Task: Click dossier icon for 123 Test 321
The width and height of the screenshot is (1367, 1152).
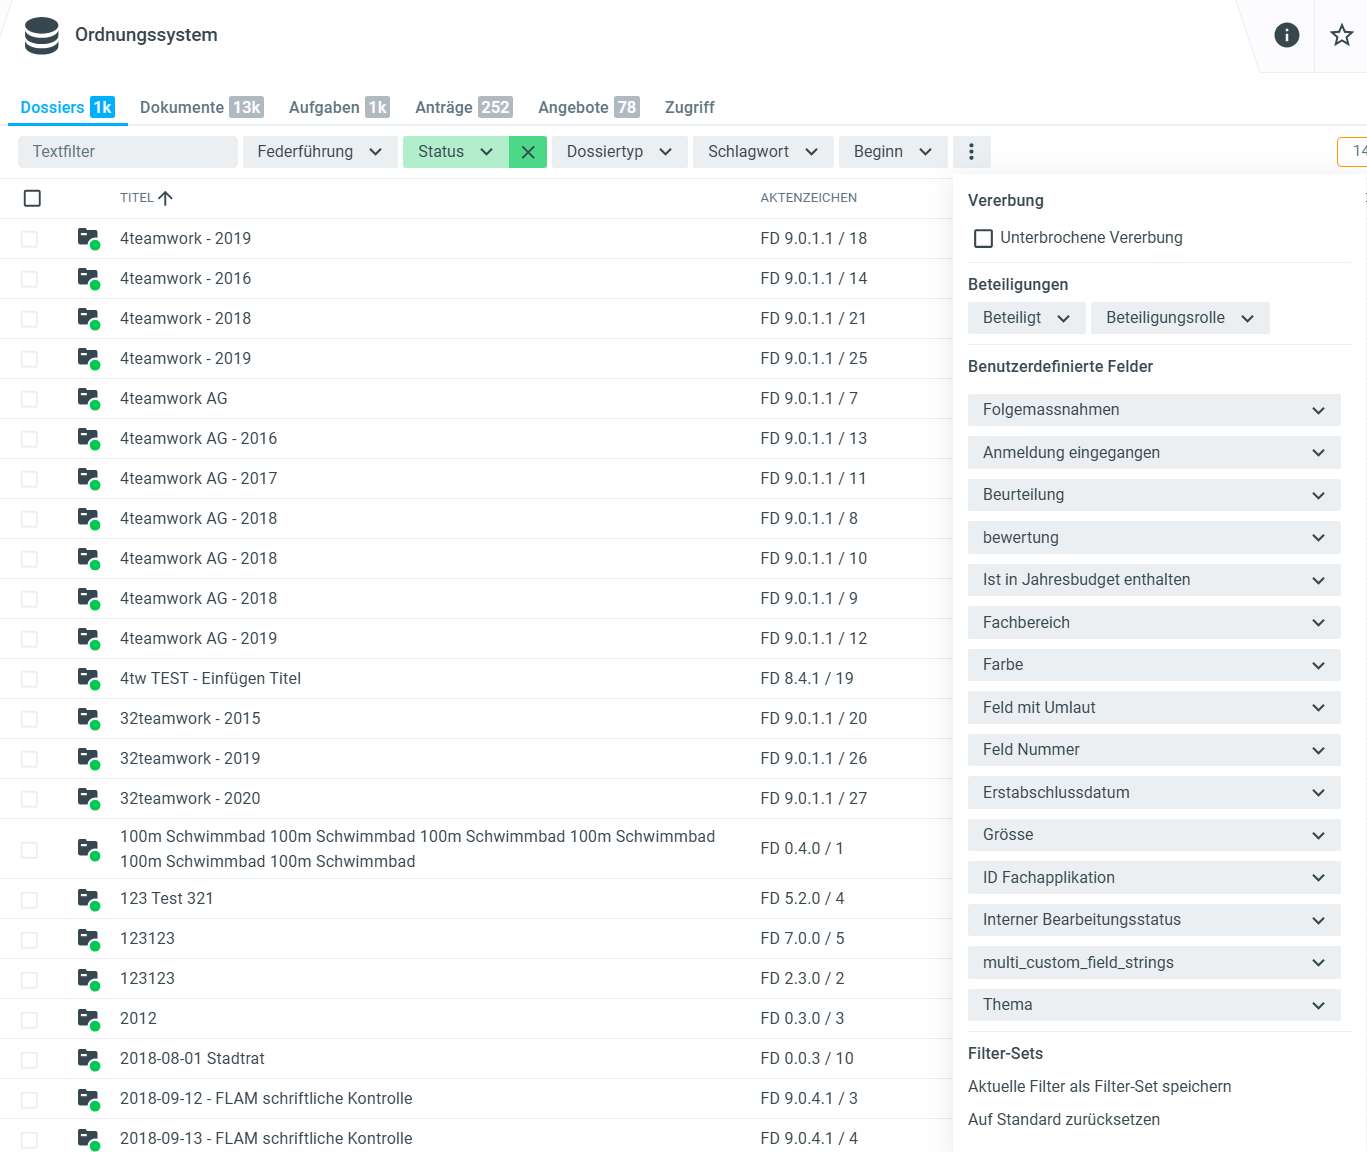Action: tap(89, 898)
